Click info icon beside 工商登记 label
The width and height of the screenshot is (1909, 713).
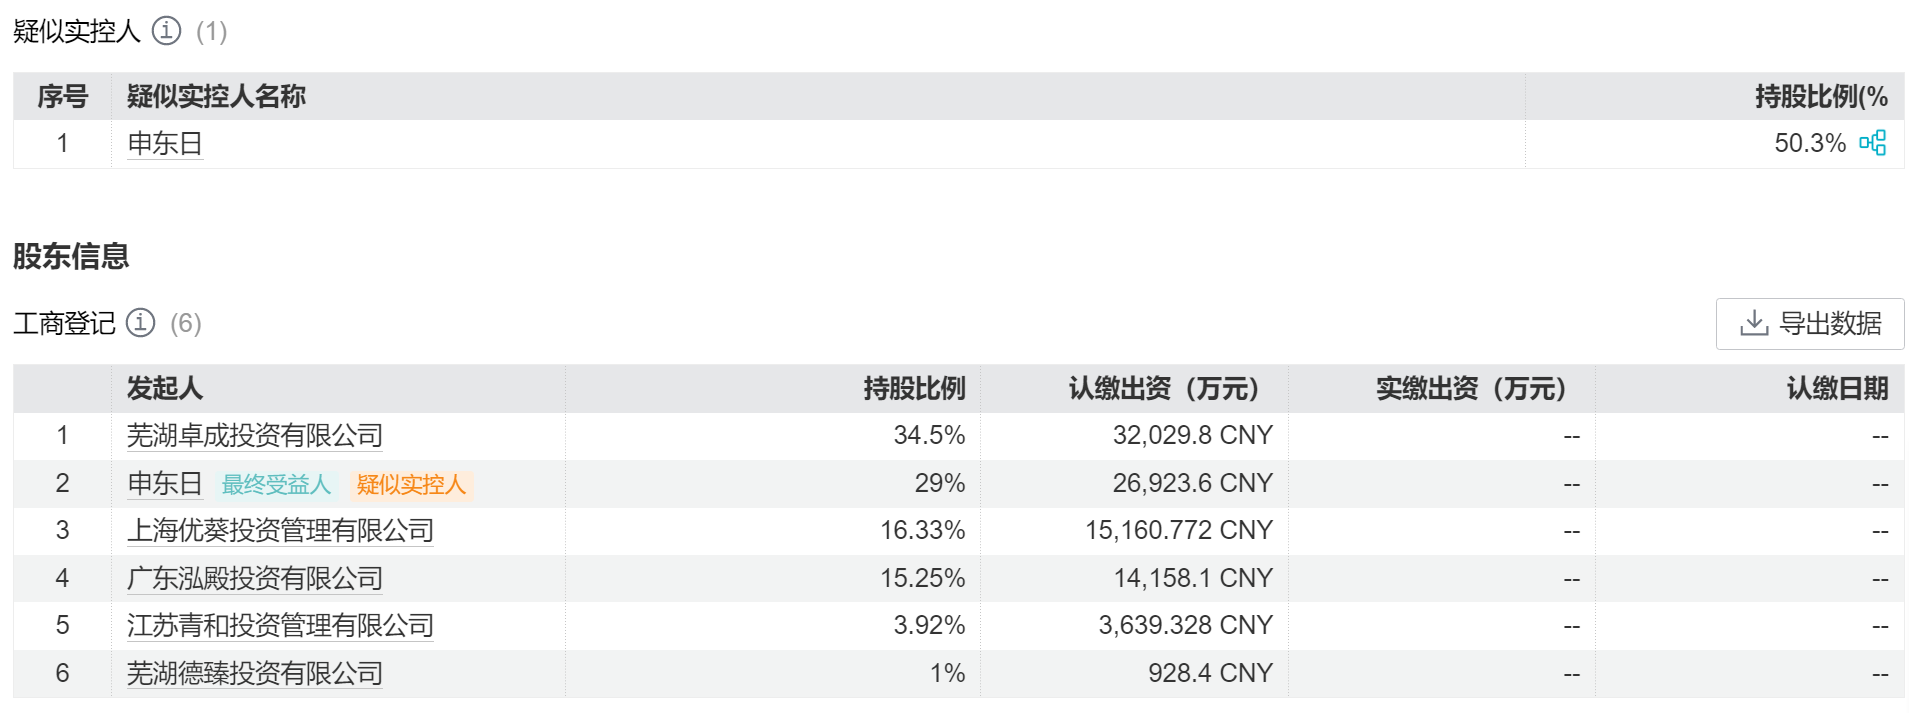140,323
